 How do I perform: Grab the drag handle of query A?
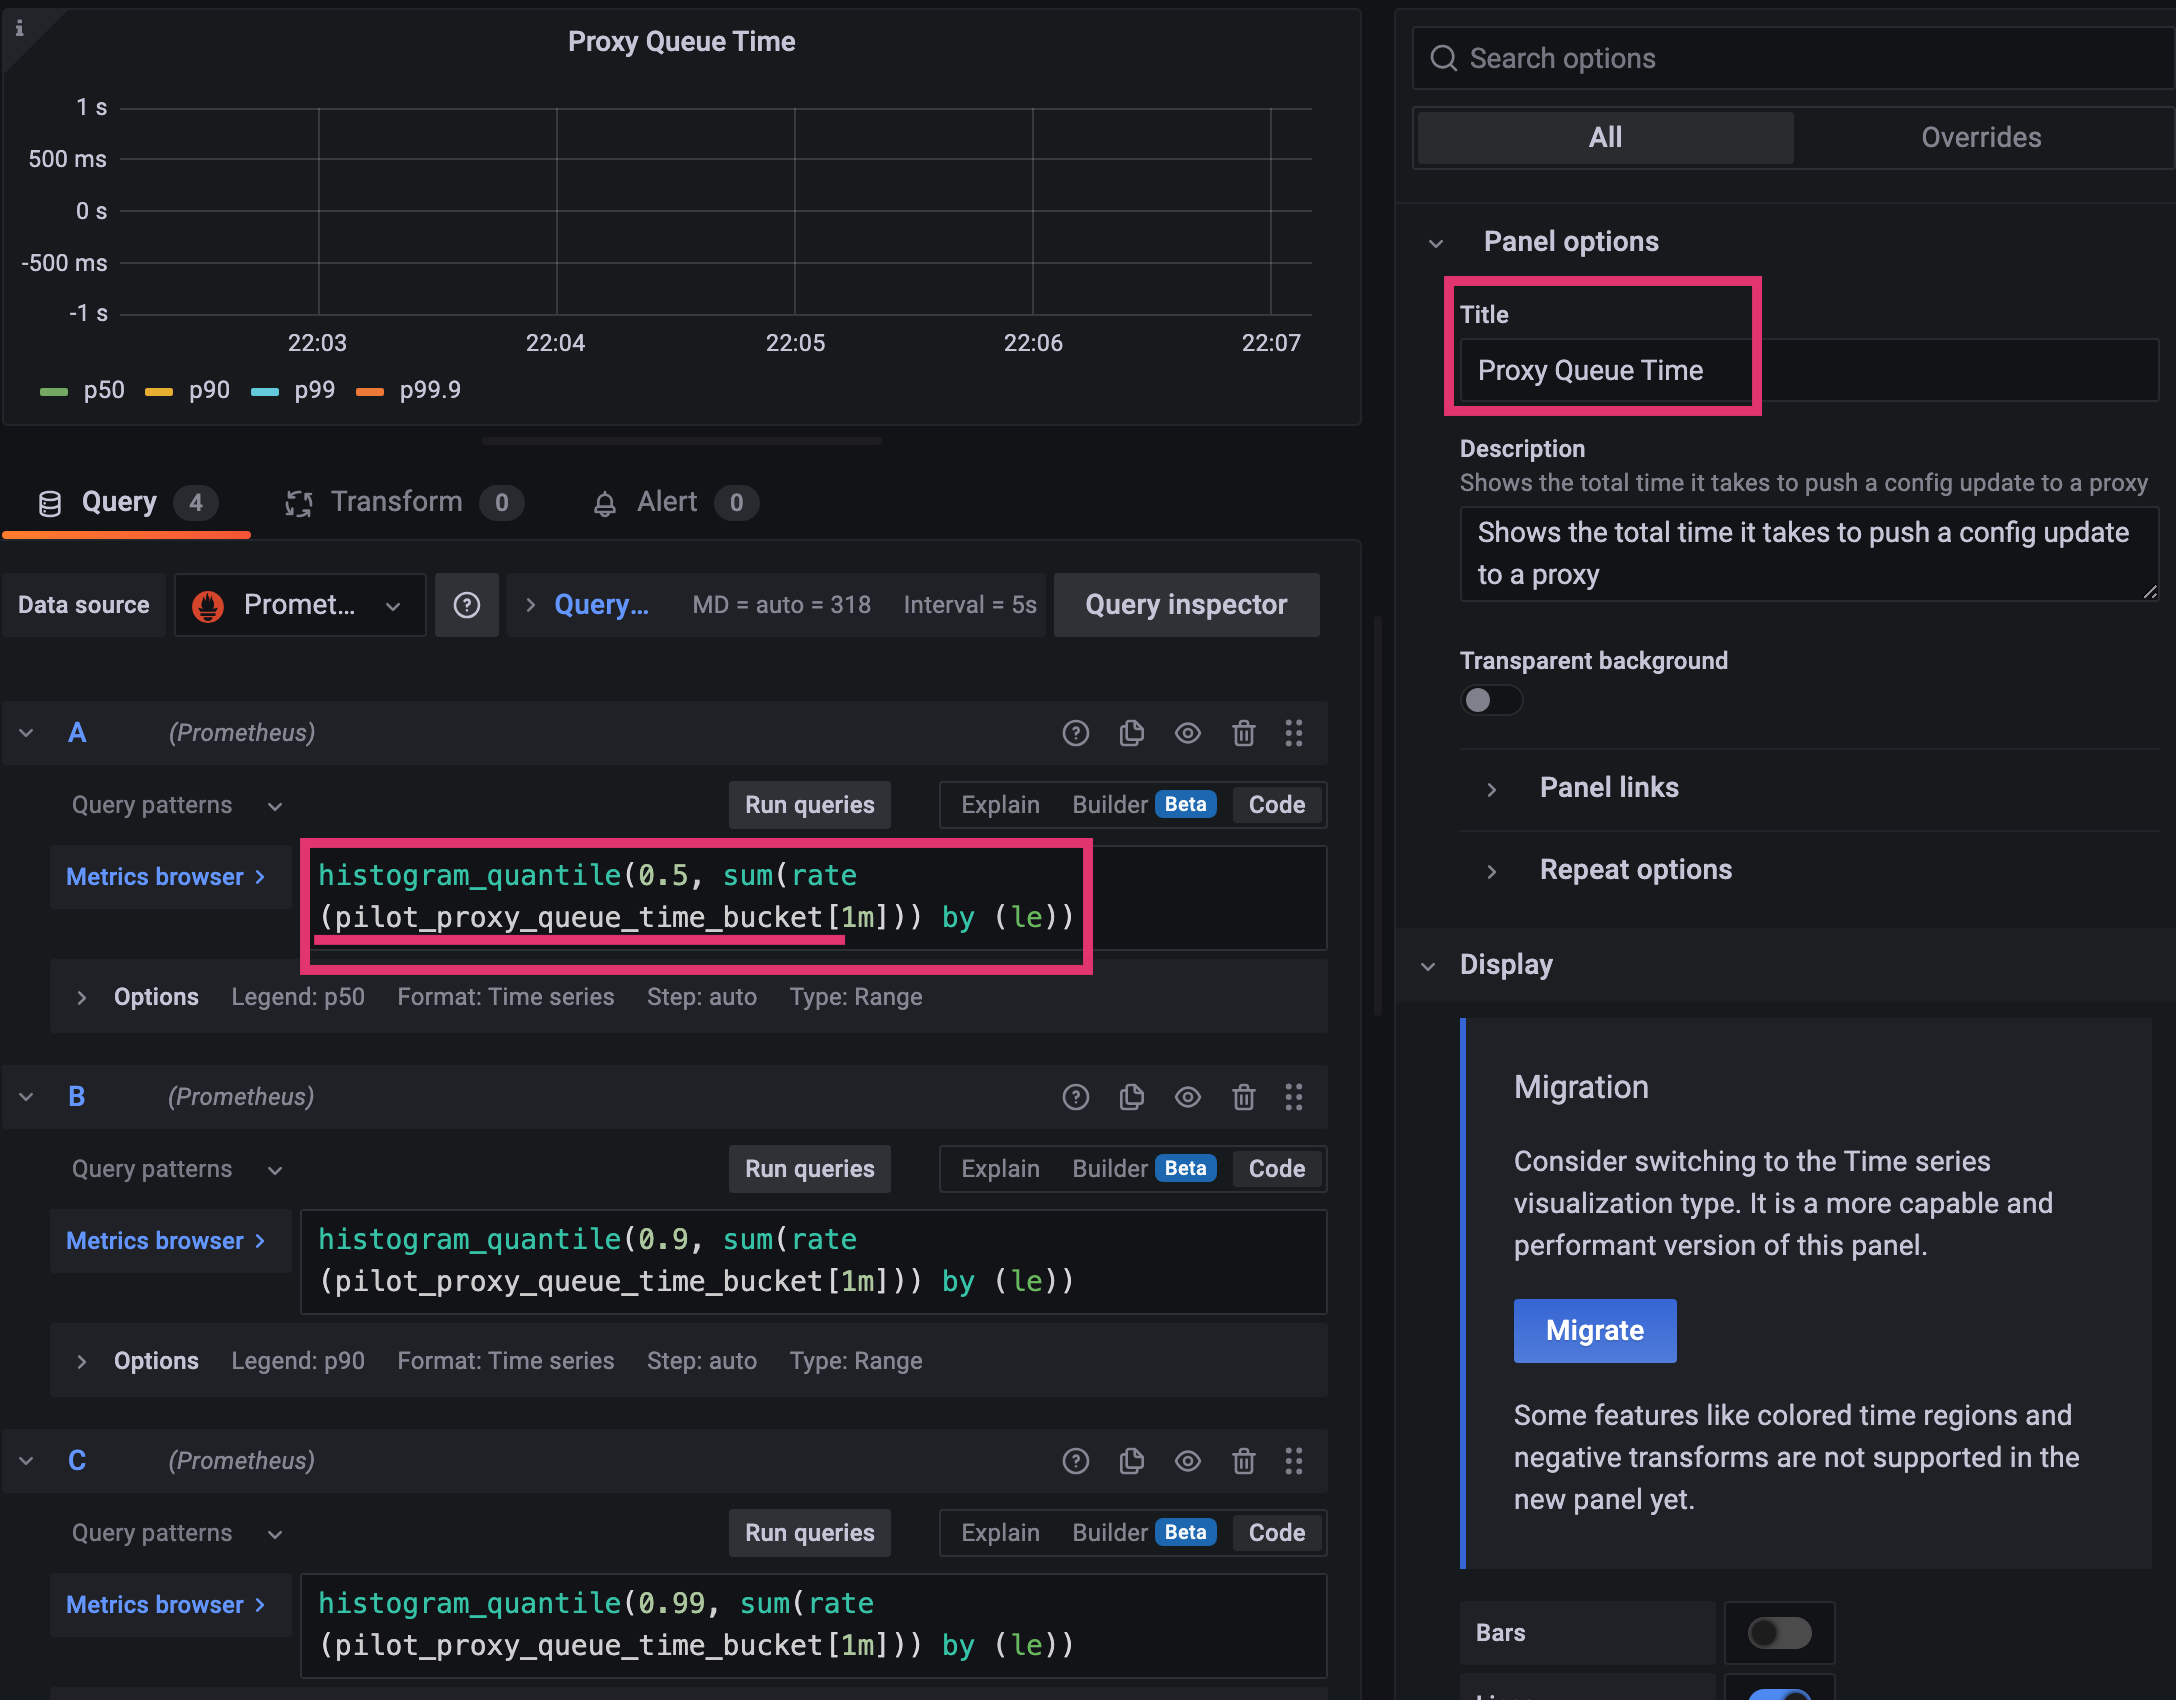pos(1294,733)
